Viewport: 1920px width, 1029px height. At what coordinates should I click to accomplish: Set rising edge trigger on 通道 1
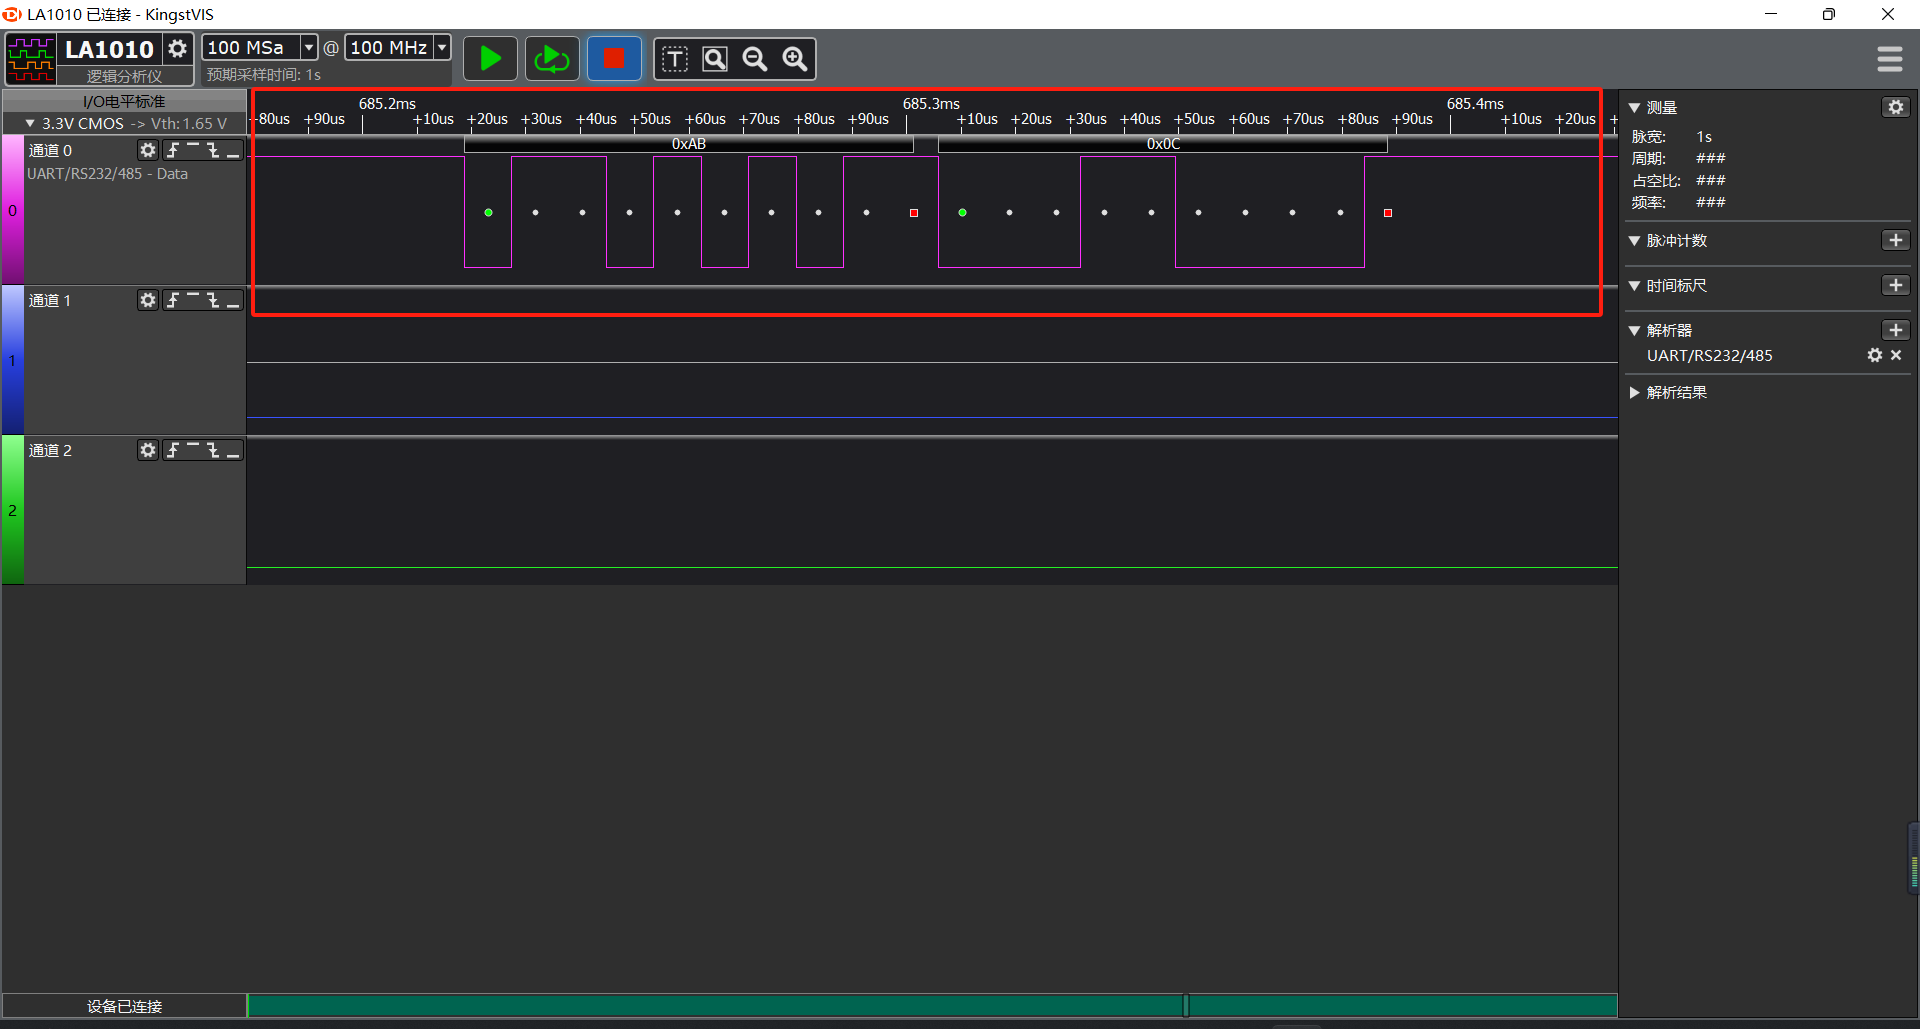click(x=173, y=300)
